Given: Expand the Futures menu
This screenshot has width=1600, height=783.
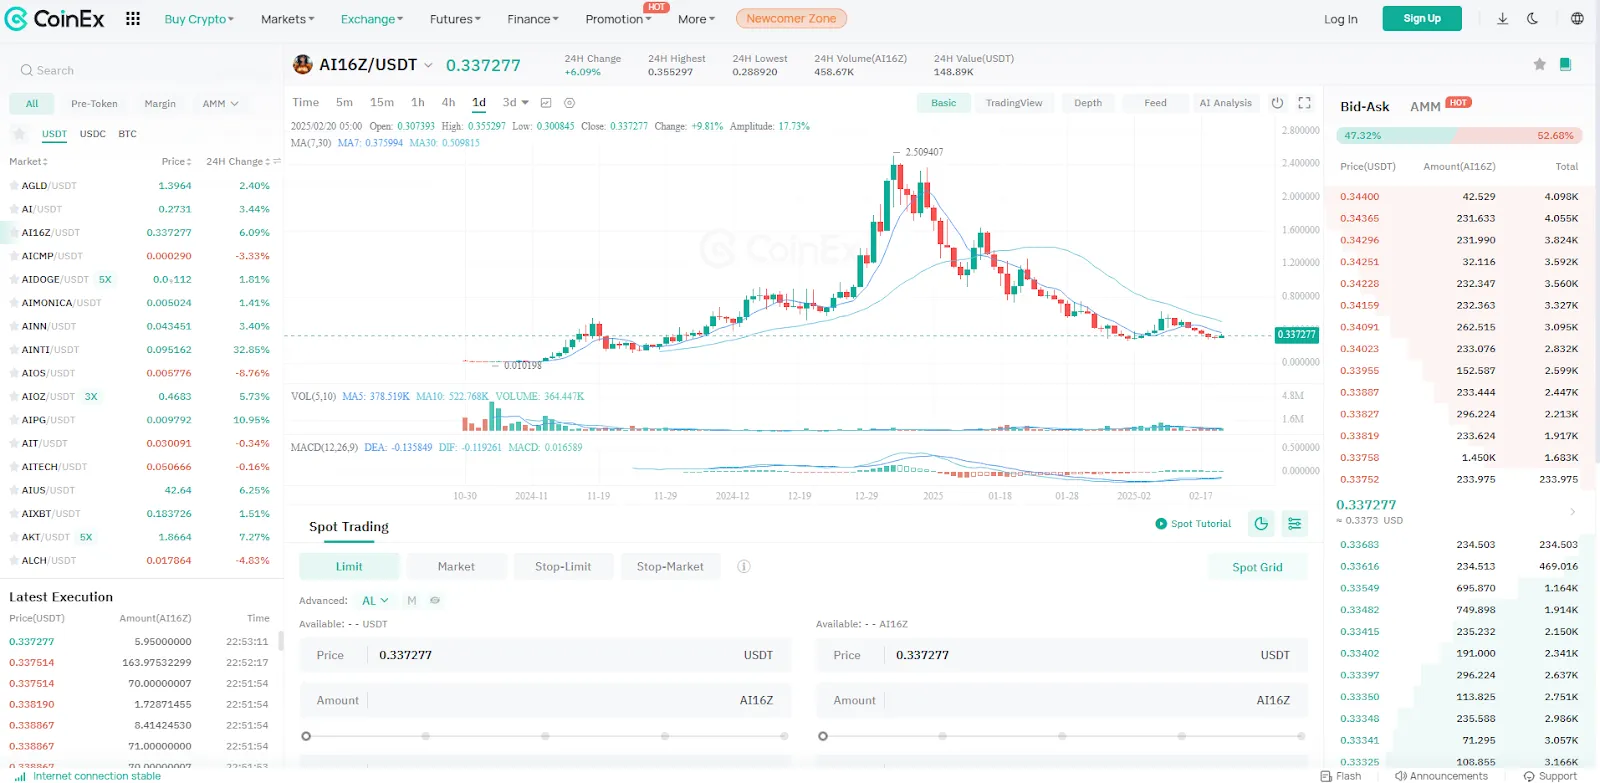Looking at the screenshot, I should coord(455,19).
